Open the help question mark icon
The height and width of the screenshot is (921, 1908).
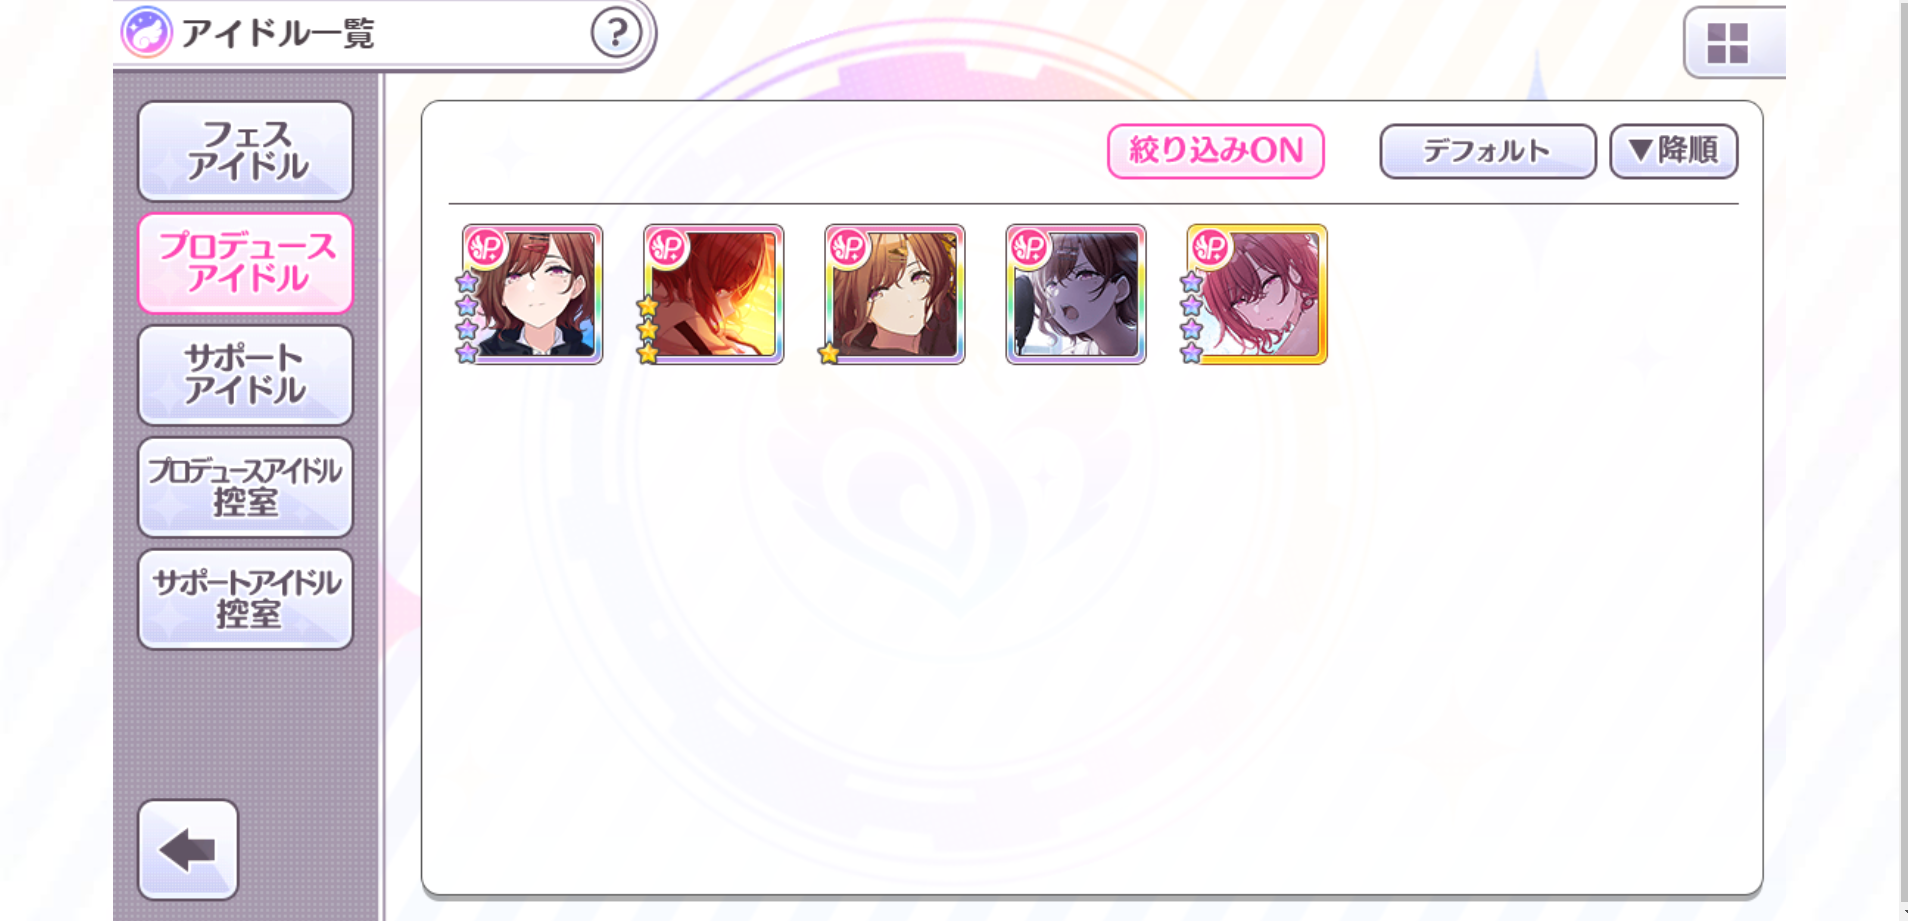[616, 33]
